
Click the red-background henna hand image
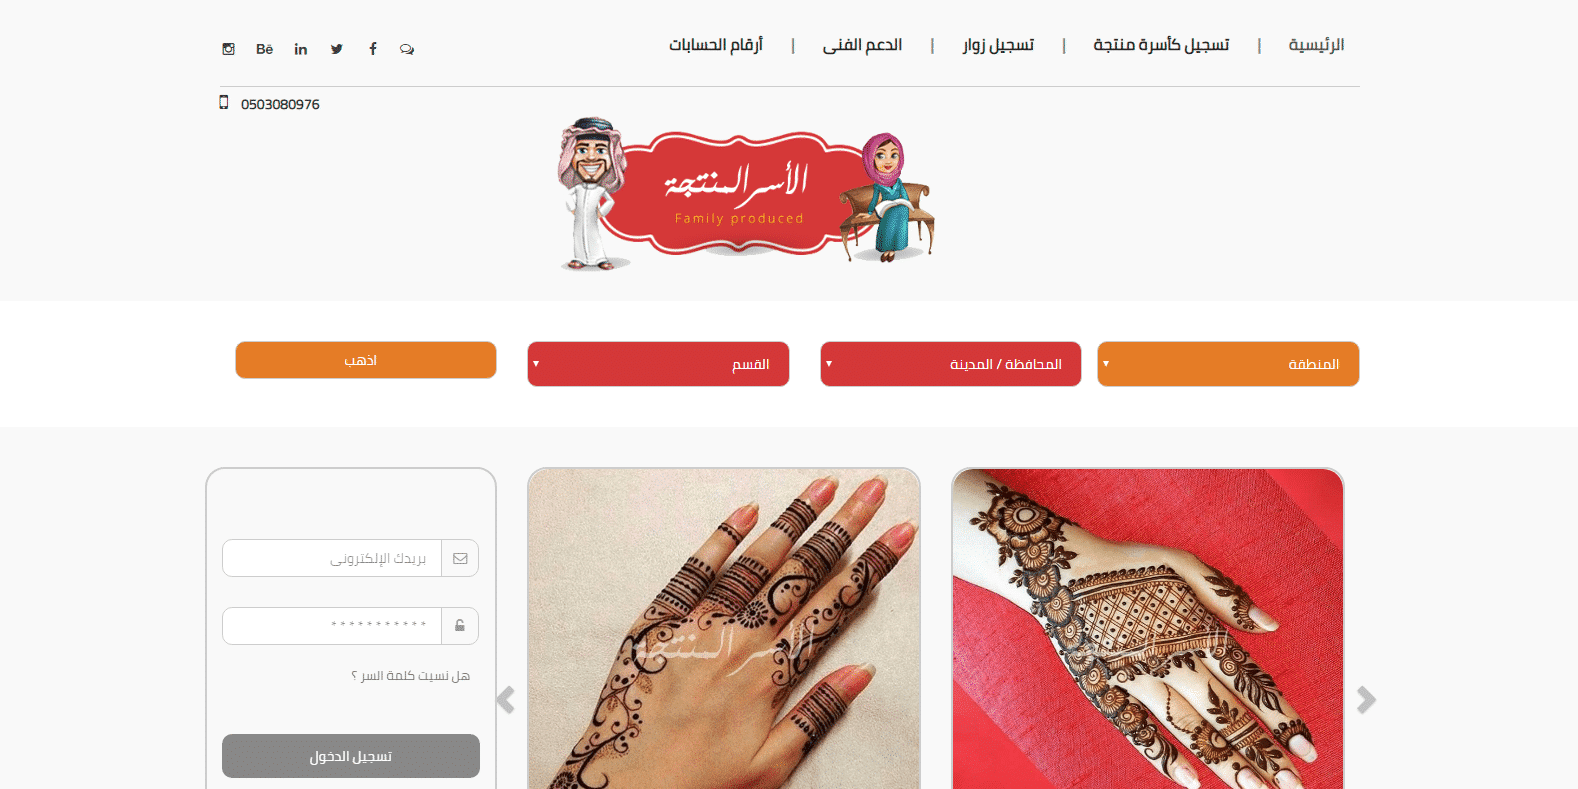click(1148, 628)
